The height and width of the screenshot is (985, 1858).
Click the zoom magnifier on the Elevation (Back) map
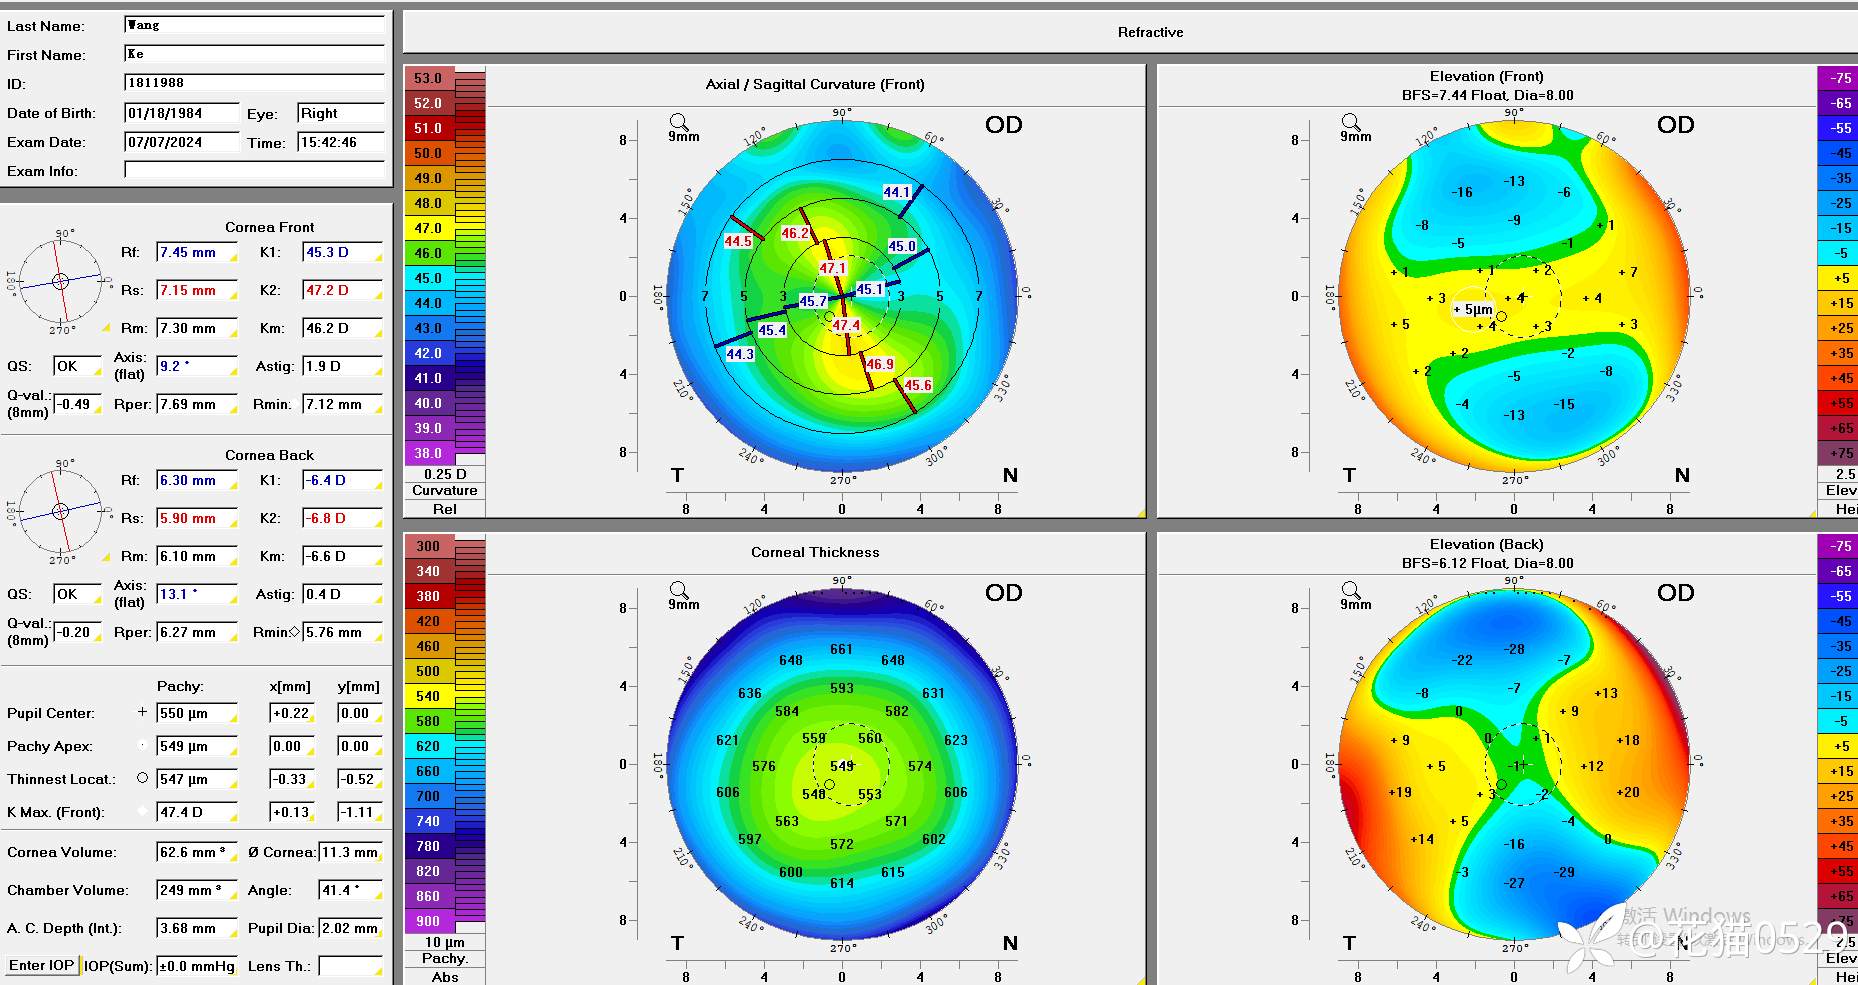click(x=1351, y=590)
